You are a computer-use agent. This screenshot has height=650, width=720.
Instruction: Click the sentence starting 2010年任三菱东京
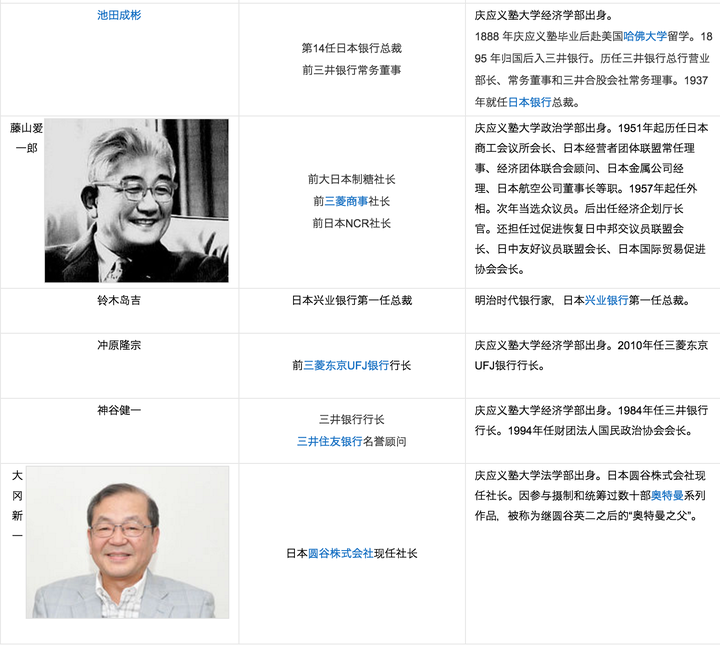coord(591,355)
